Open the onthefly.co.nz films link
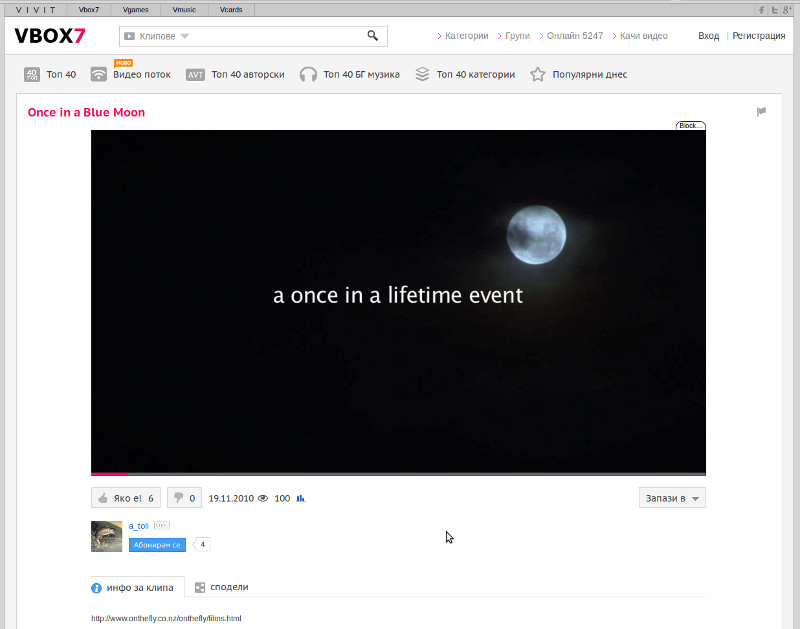The image size is (800, 629). (x=166, y=619)
